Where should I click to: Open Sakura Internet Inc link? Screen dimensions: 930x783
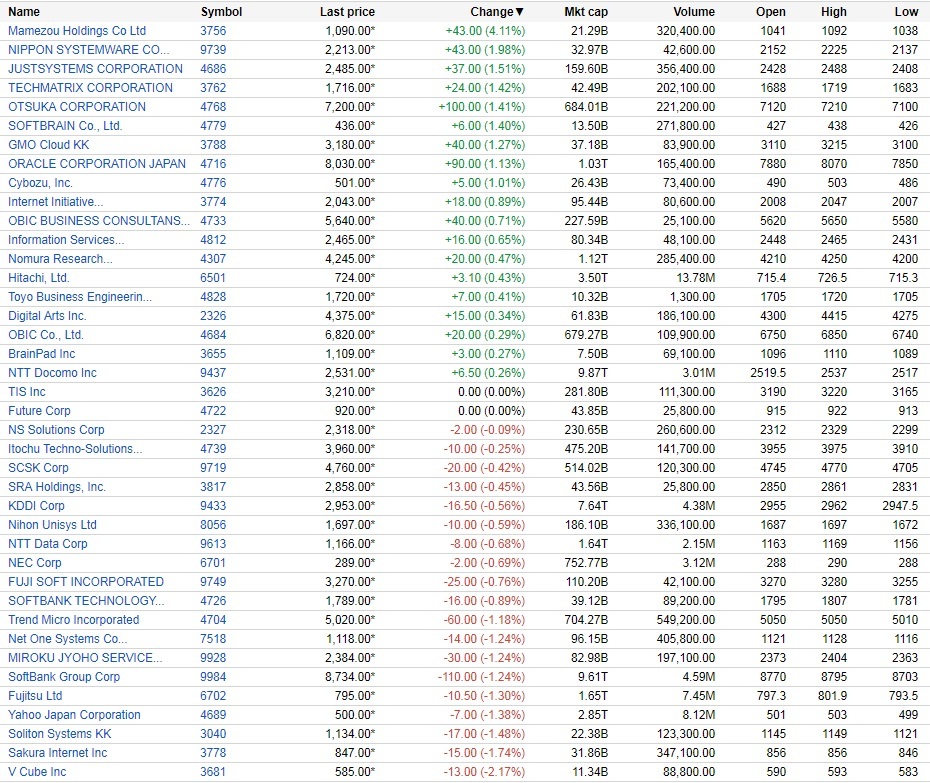coord(58,752)
